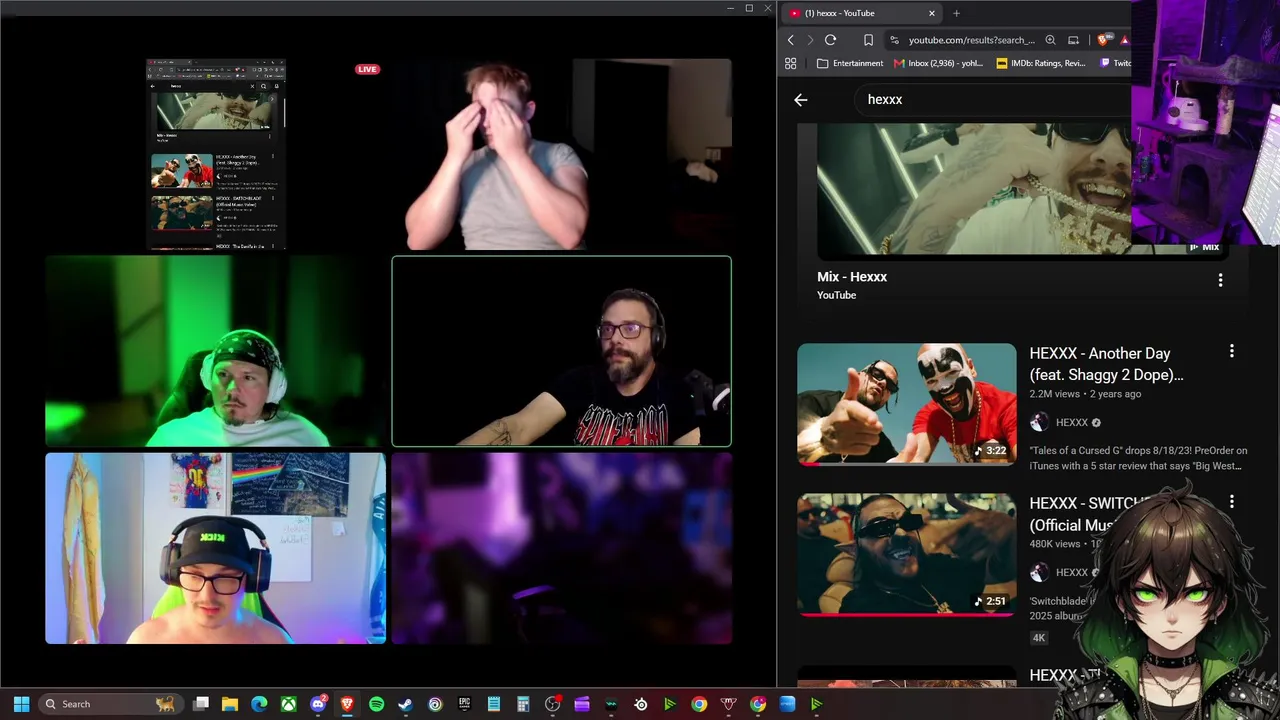Go back using the browser back arrow

(x=791, y=40)
